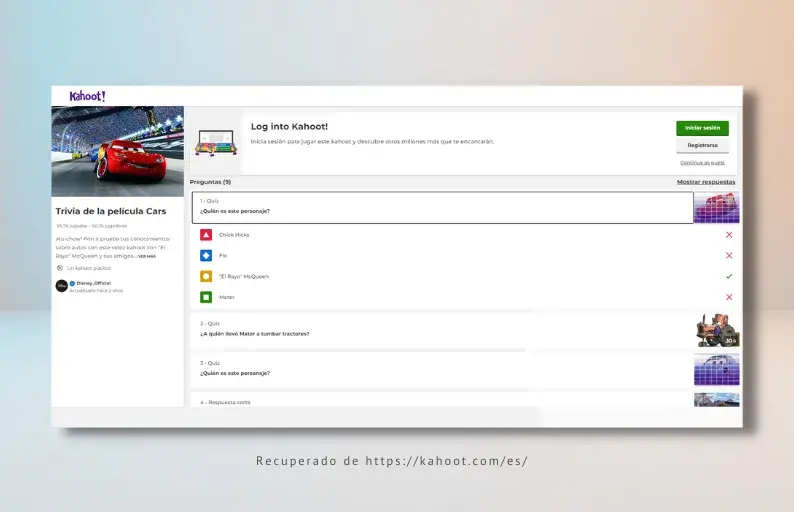Click the Kahoot! logo
The image size is (794, 512).
pyautogui.click(x=87, y=96)
